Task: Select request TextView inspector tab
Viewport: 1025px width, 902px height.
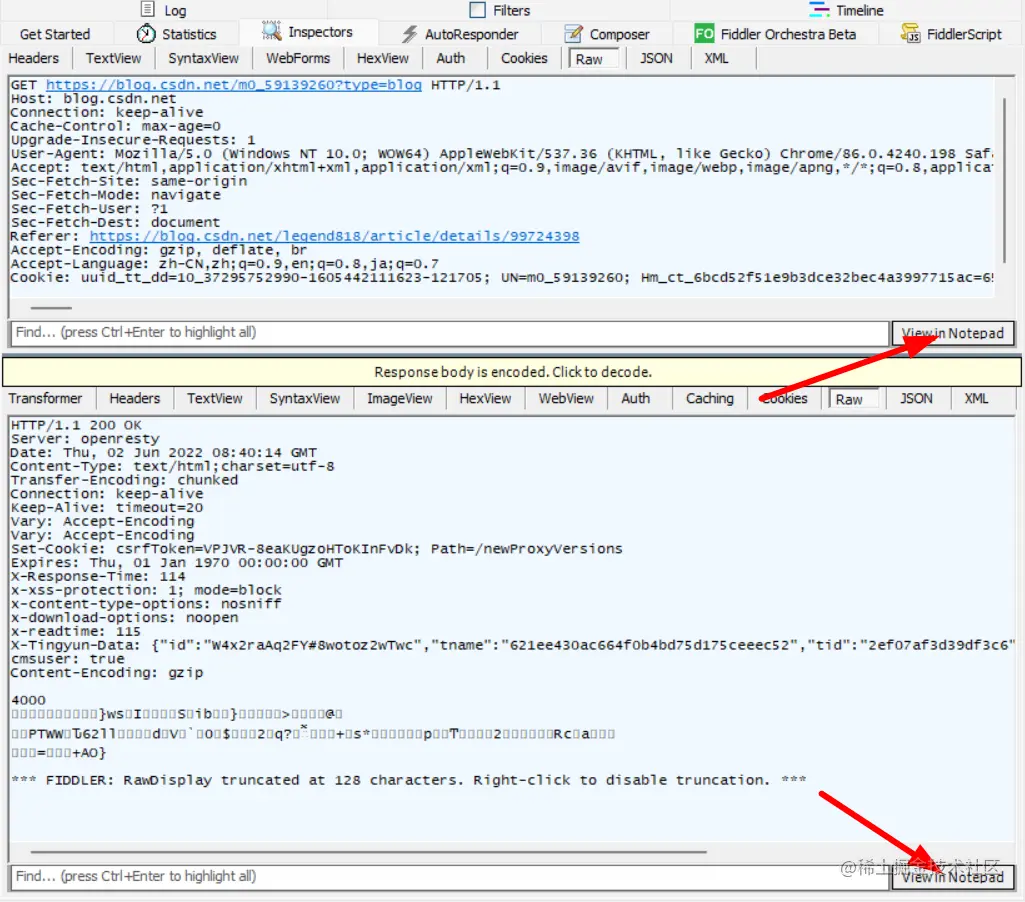Action: point(113,59)
